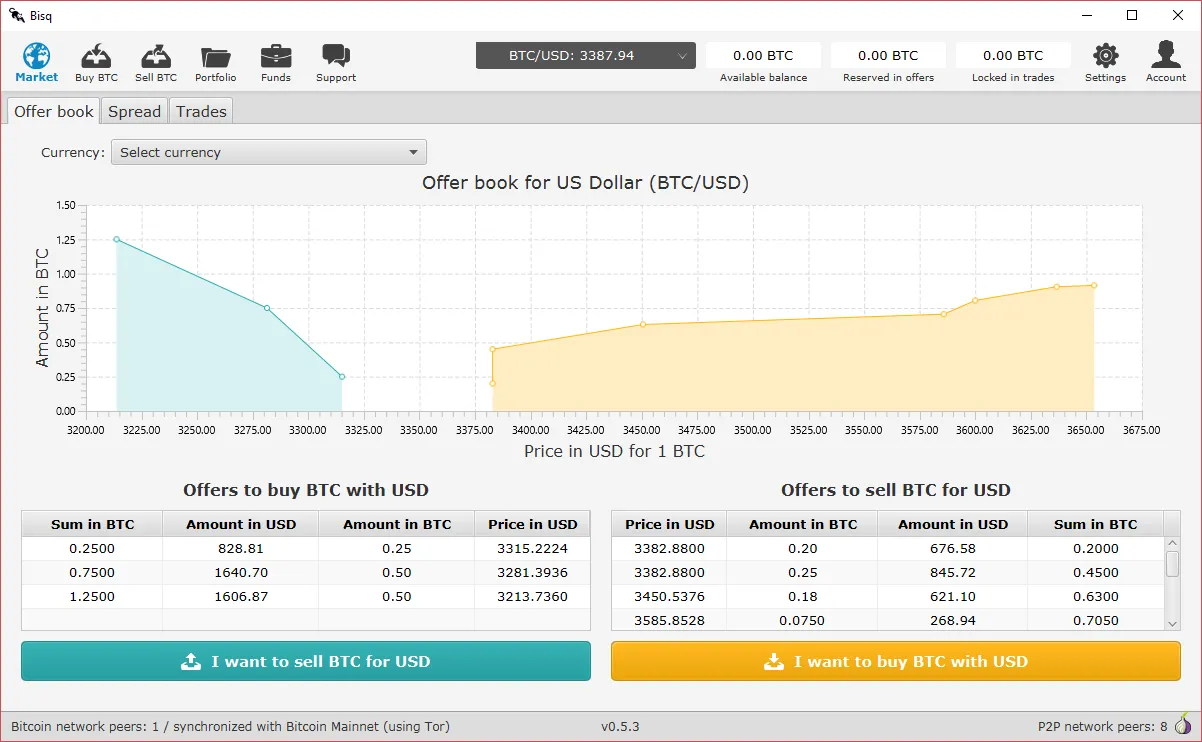This screenshot has height=742, width=1202.
Task: Click the Bisq logo in title bar
Action: pyautogui.click(x=17, y=15)
